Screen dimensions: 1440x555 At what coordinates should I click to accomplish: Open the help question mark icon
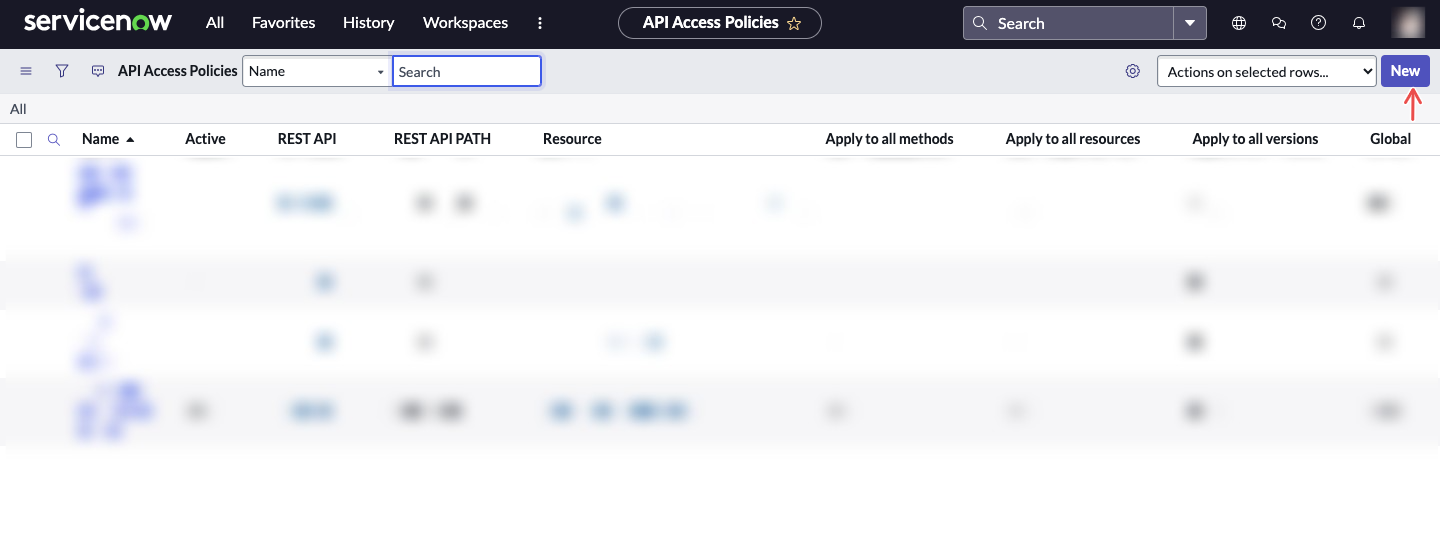pos(1318,23)
